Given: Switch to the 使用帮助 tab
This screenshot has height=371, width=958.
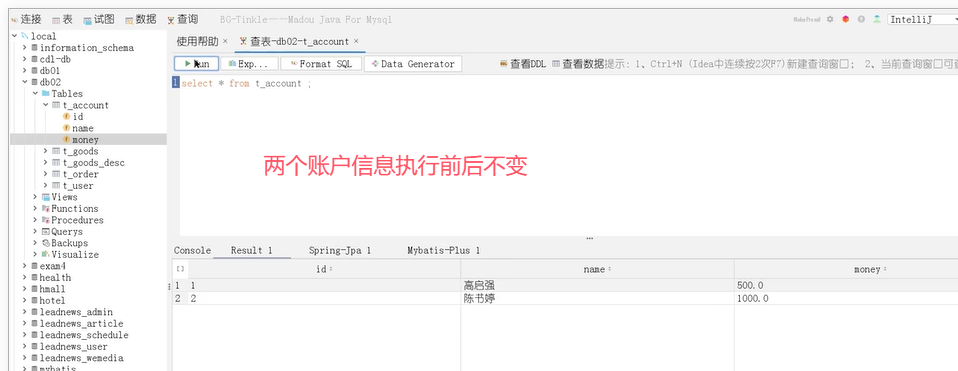Looking at the screenshot, I should 197,42.
